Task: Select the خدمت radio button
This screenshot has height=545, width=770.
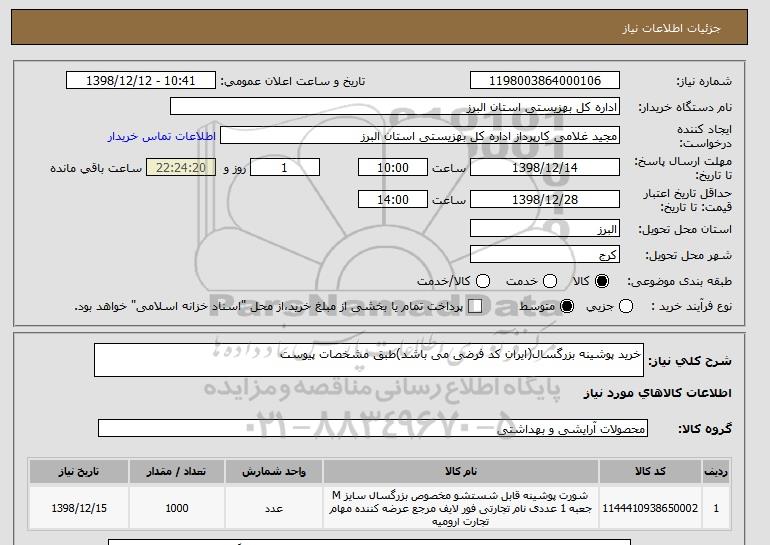Action: click(550, 281)
